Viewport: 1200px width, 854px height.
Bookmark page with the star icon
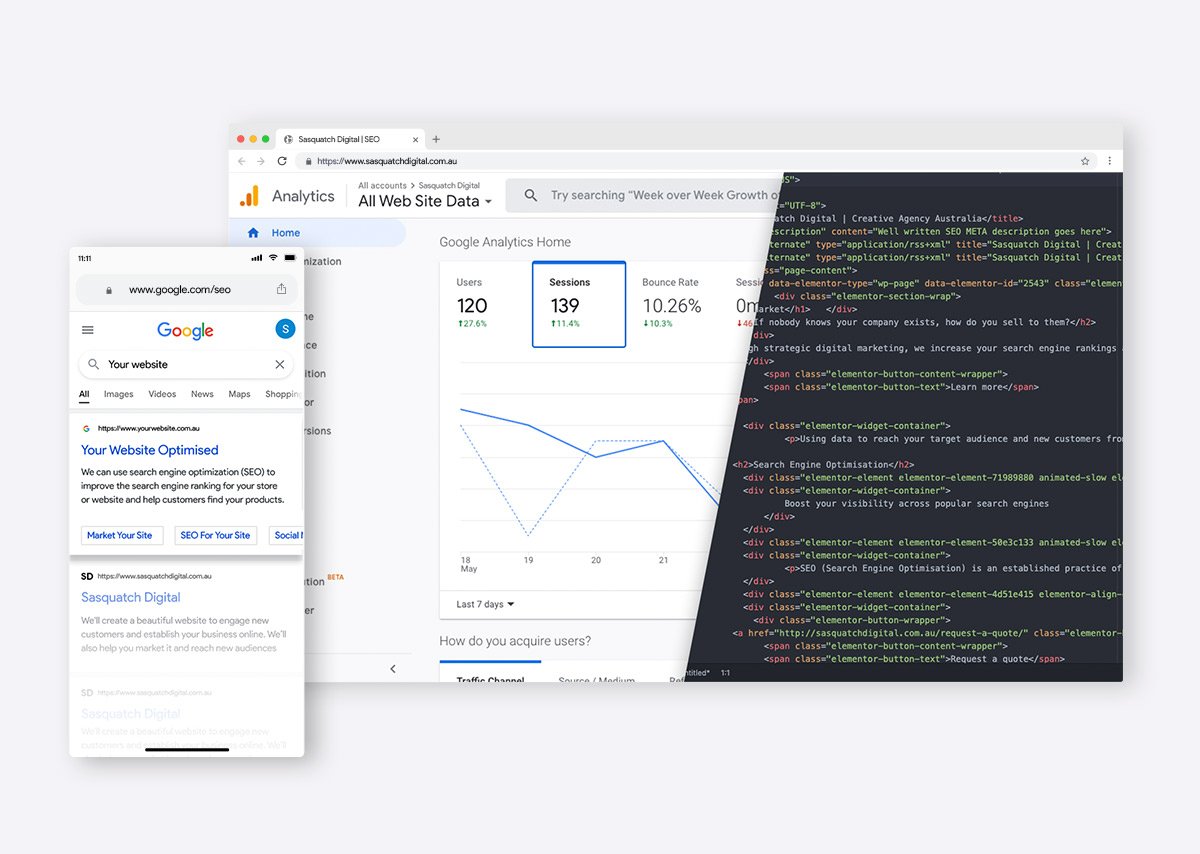[x=1085, y=161]
